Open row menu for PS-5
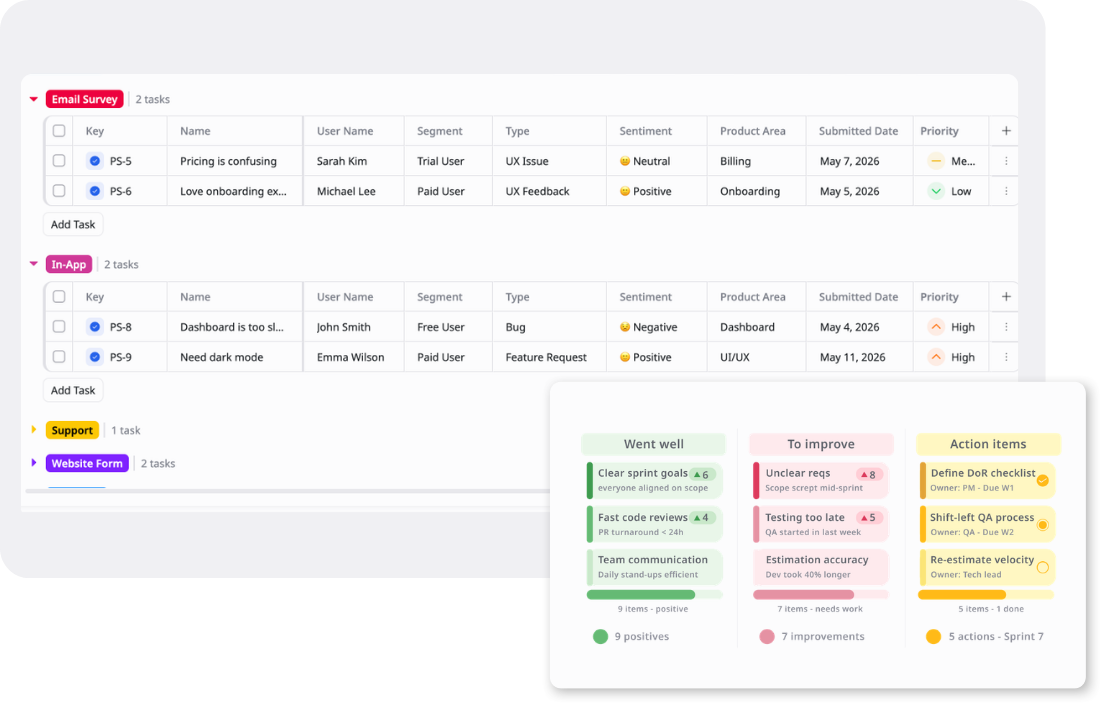This screenshot has width=1104, height=705. [x=1006, y=161]
